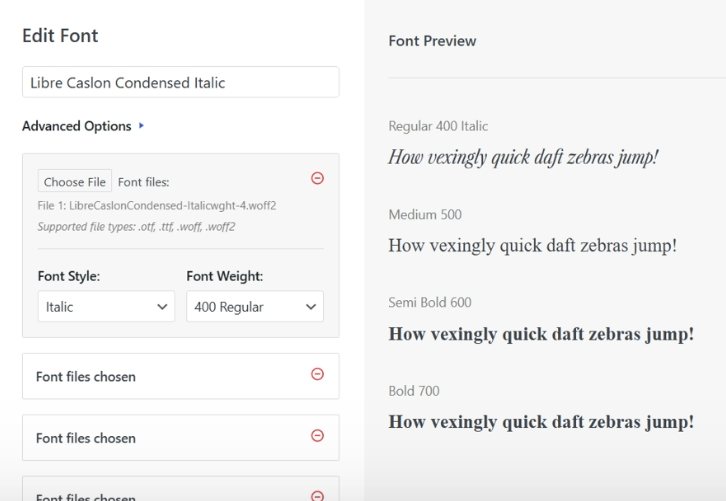Remove the first collapsed Font files chosen row

pyautogui.click(x=318, y=374)
